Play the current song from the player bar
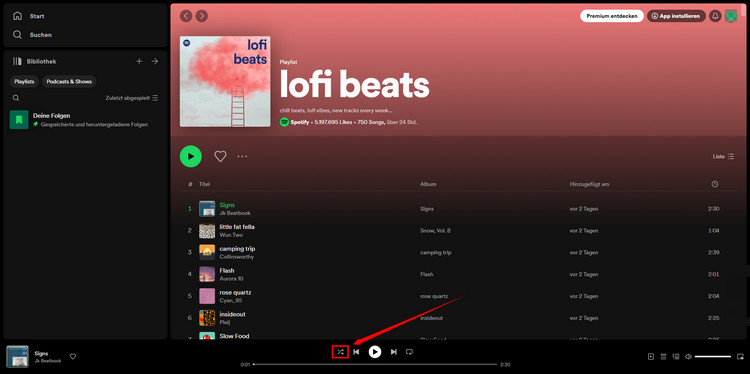 [x=375, y=352]
